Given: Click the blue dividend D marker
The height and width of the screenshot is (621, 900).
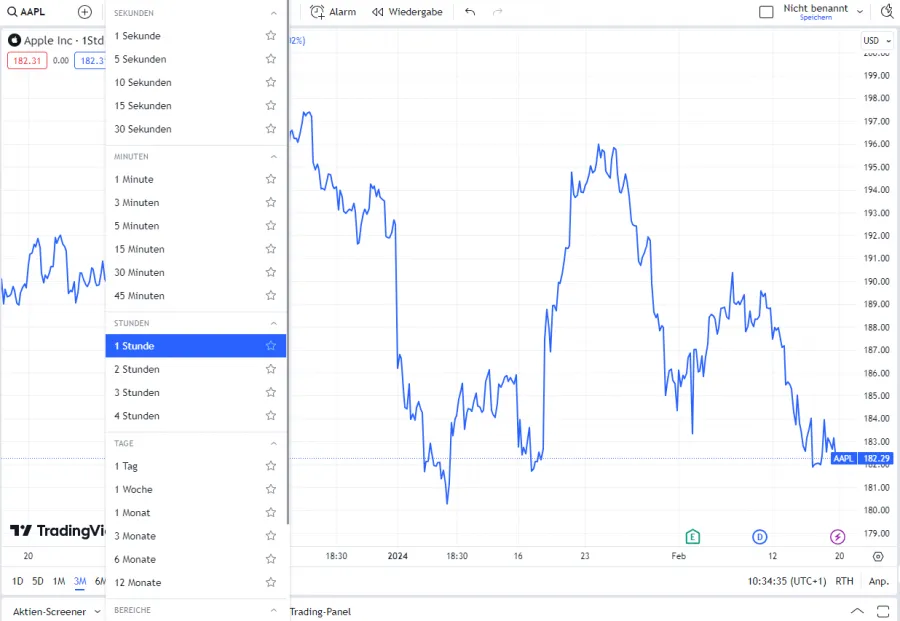Looking at the screenshot, I should [759, 537].
